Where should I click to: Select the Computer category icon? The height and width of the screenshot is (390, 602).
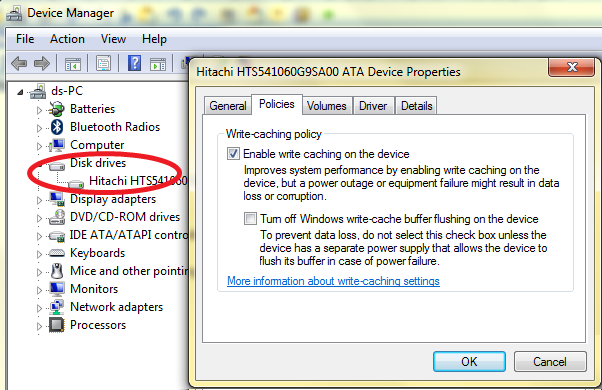coord(57,145)
